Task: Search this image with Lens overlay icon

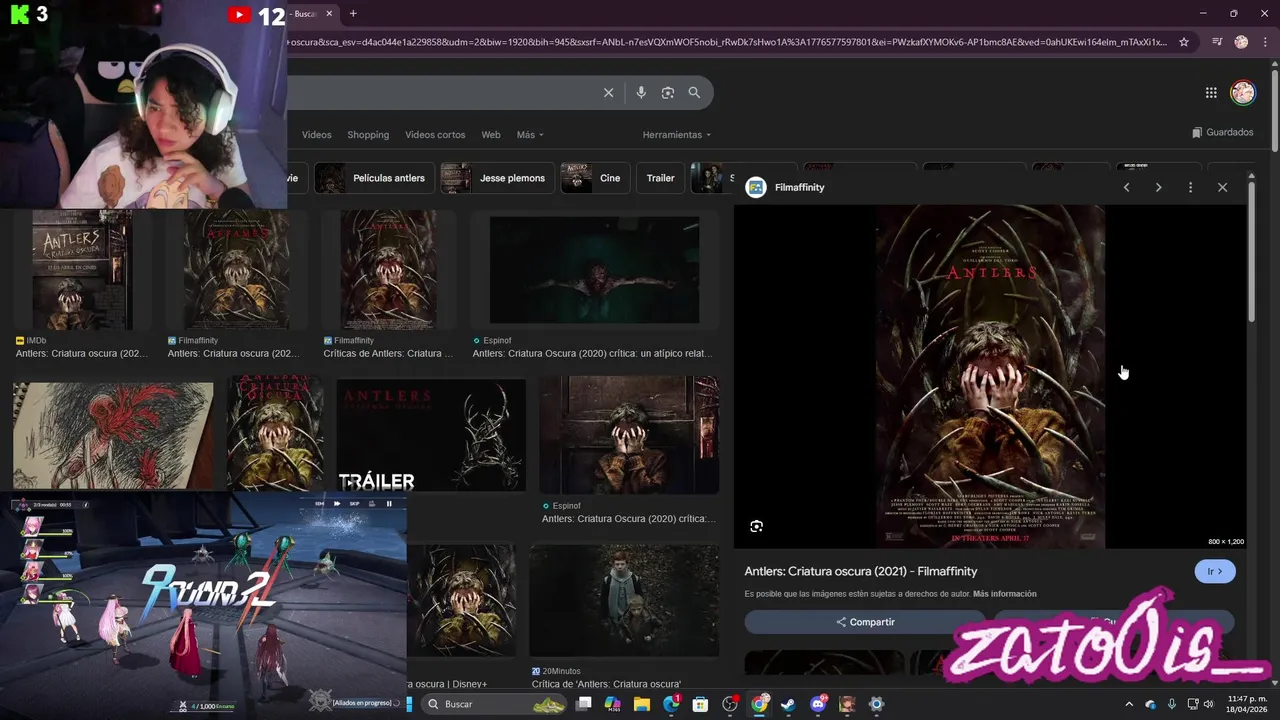Action: (x=756, y=526)
